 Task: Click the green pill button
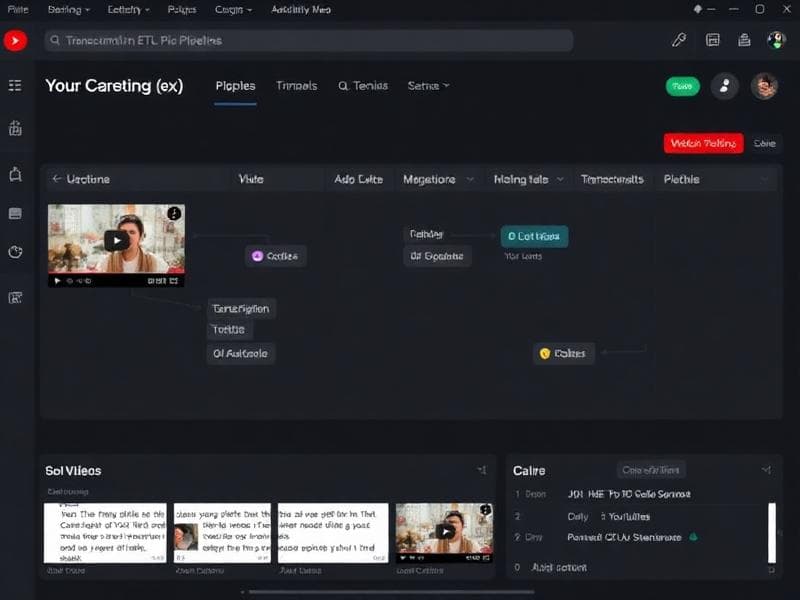click(x=683, y=86)
